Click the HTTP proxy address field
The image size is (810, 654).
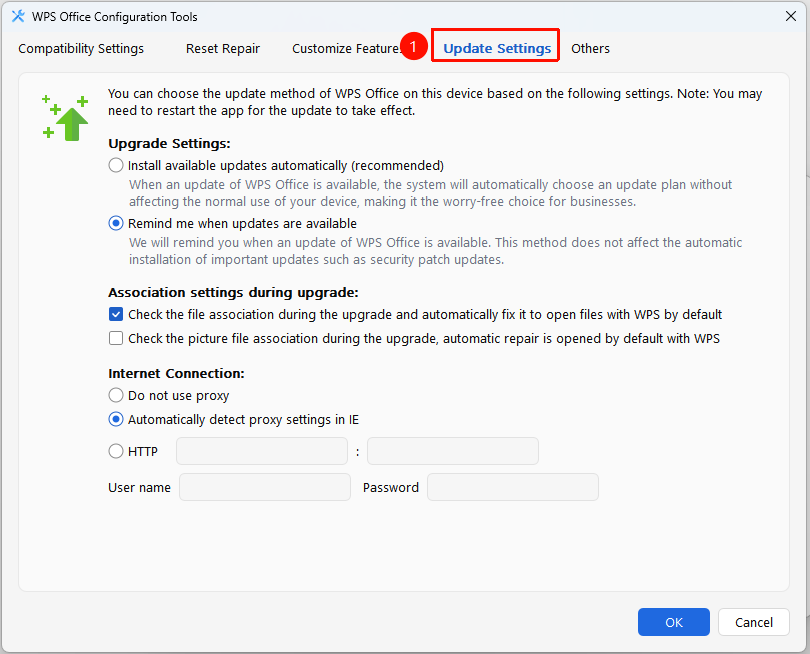pyautogui.click(x=262, y=451)
